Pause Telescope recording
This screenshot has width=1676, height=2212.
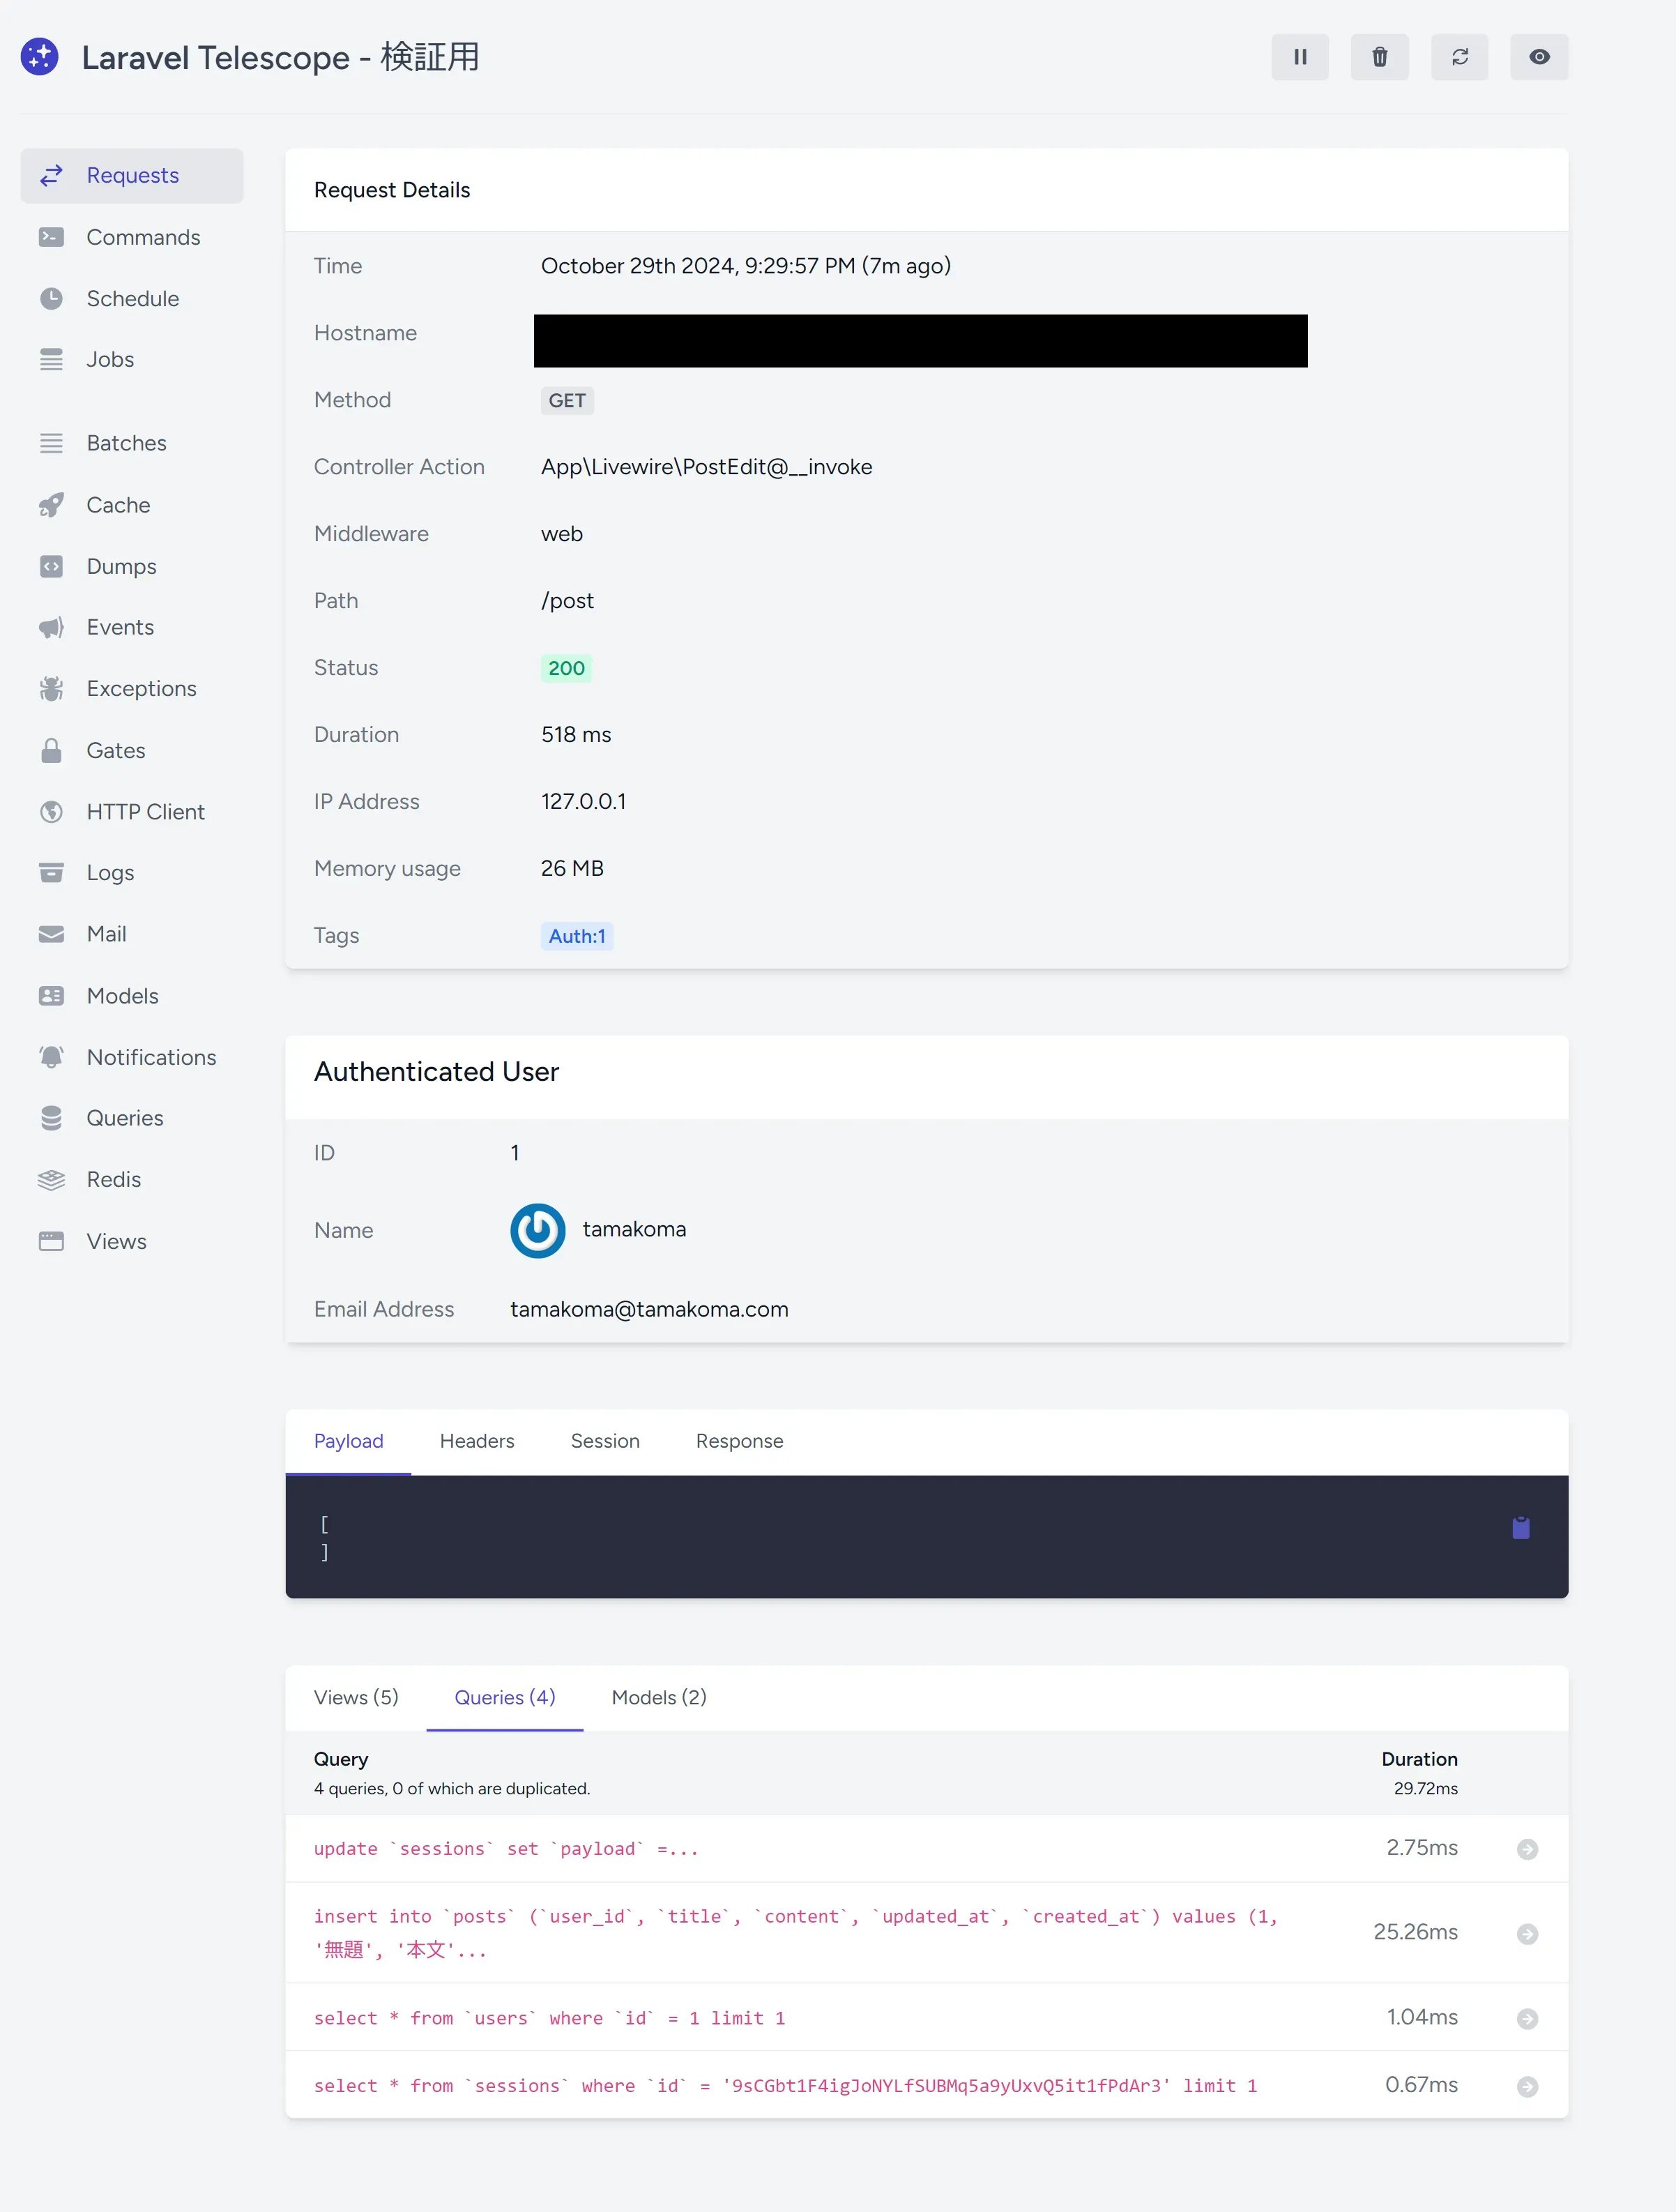pyautogui.click(x=1300, y=57)
